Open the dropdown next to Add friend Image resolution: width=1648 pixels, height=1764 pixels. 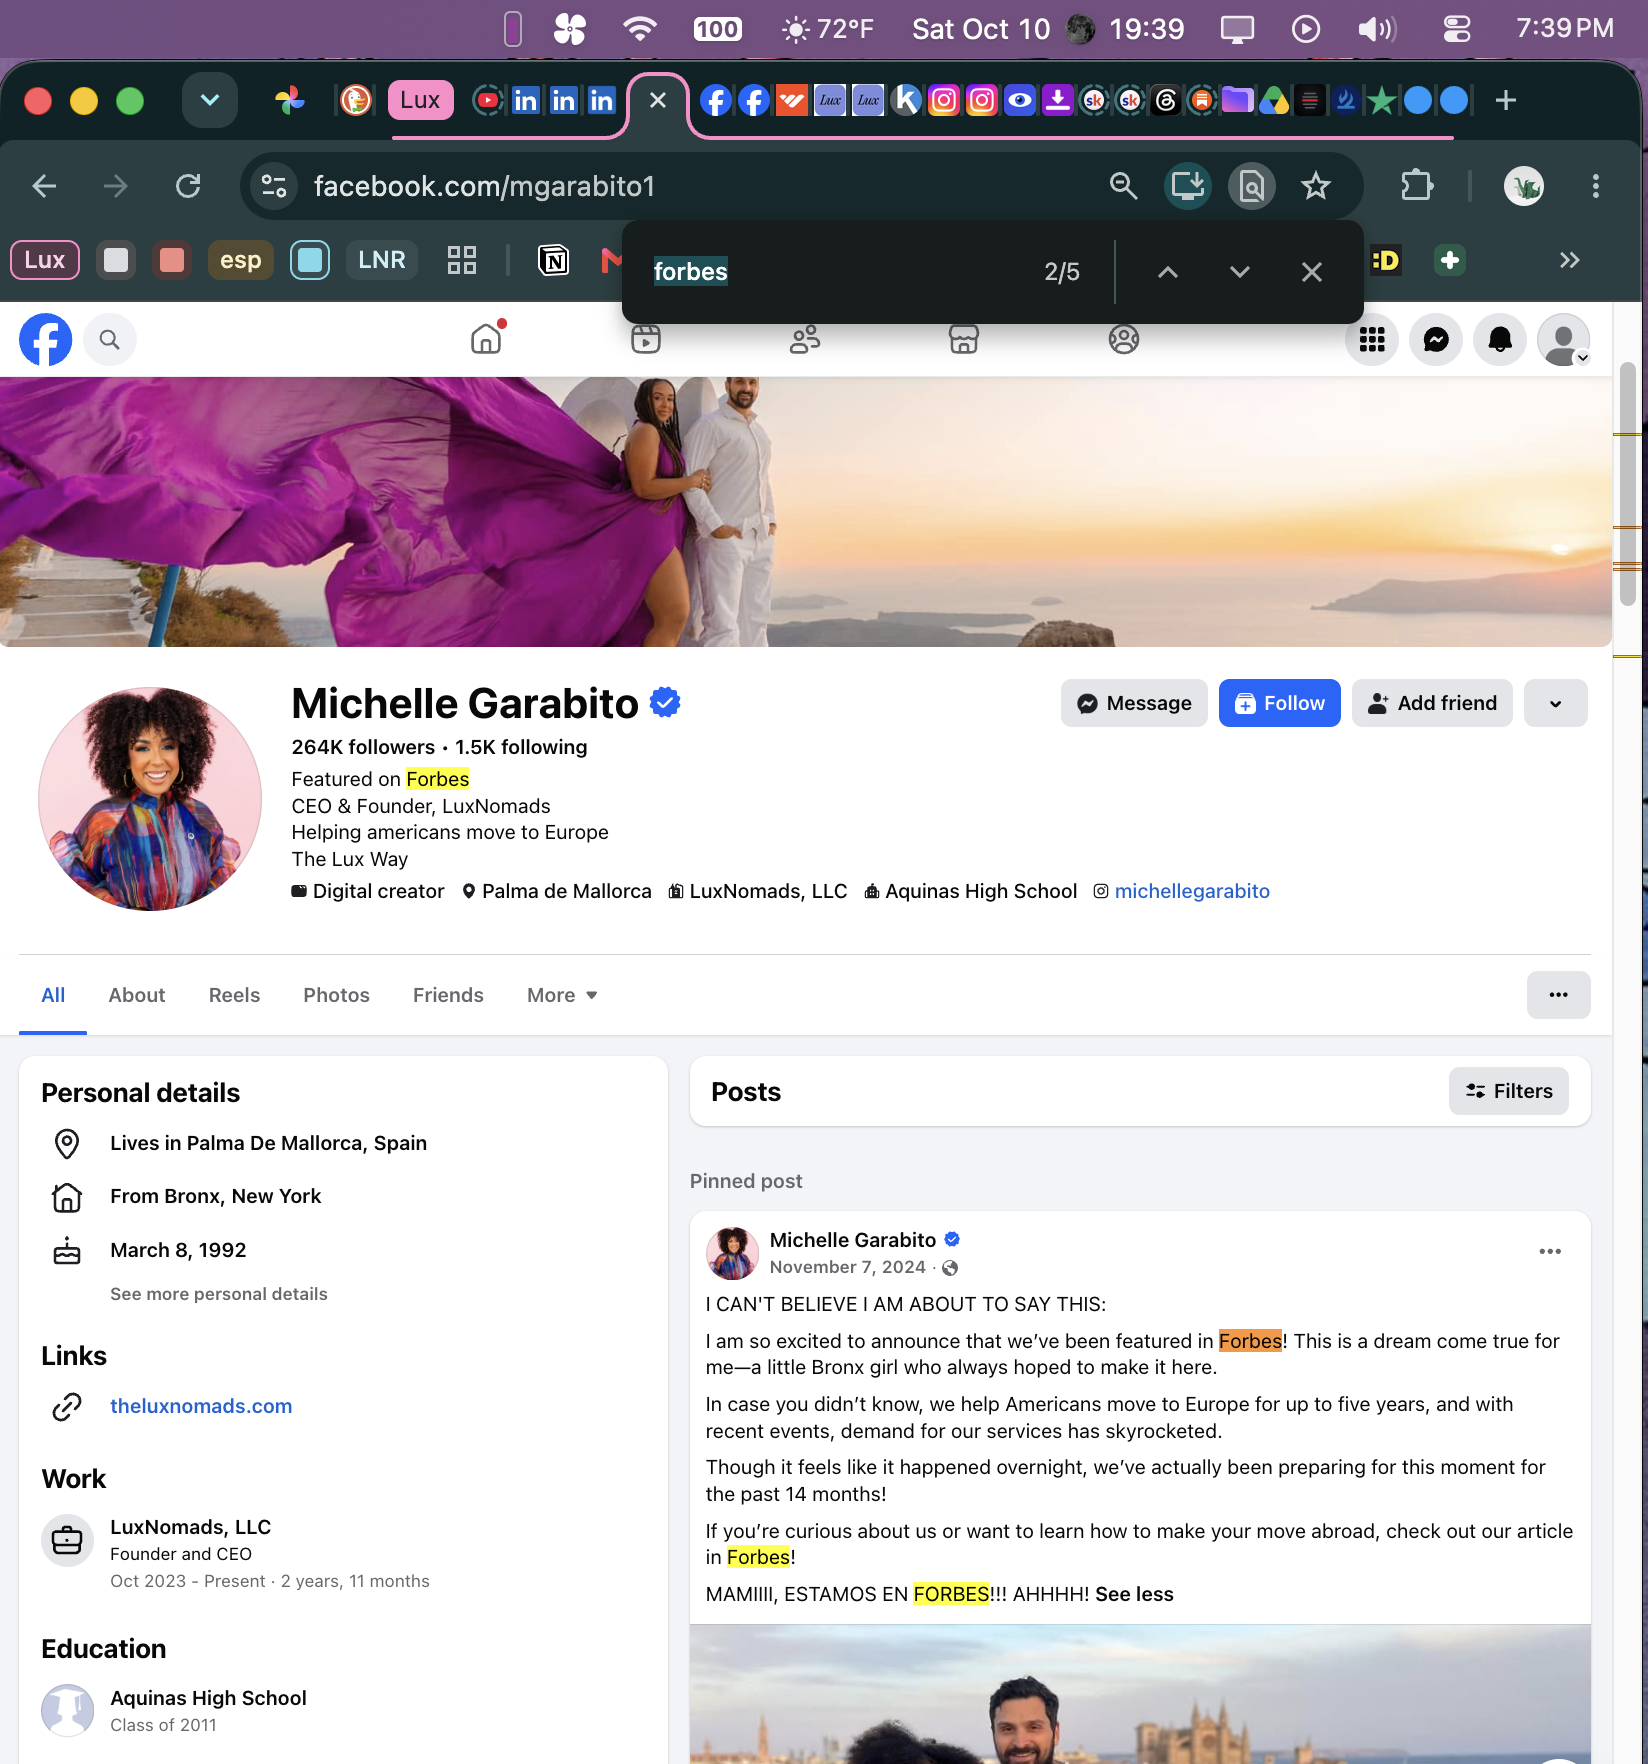(x=1555, y=703)
